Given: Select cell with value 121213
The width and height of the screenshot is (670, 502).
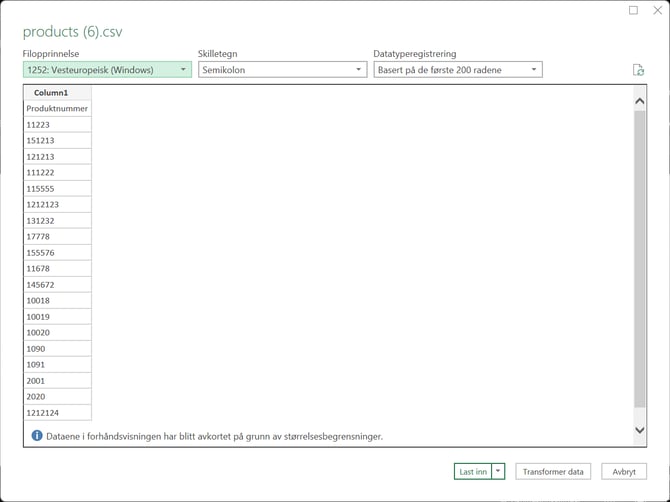Looking at the screenshot, I should point(57,157).
